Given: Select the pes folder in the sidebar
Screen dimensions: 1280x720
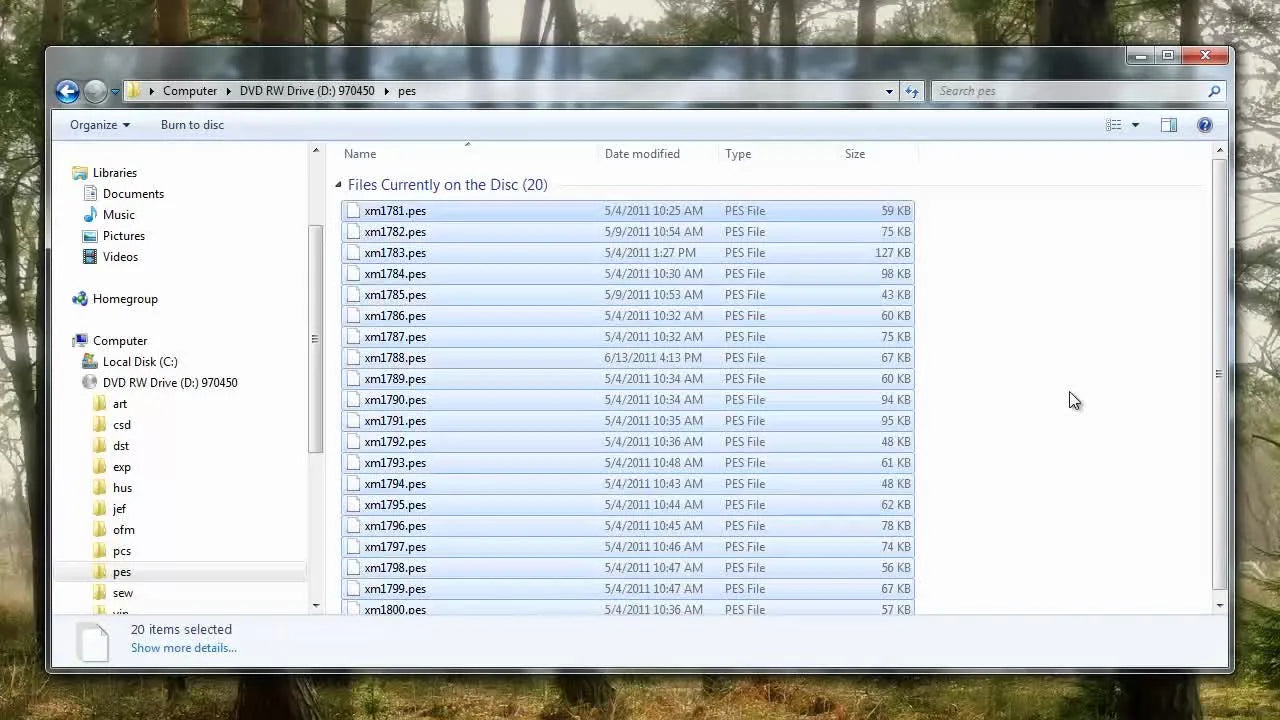Looking at the screenshot, I should (x=121, y=571).
